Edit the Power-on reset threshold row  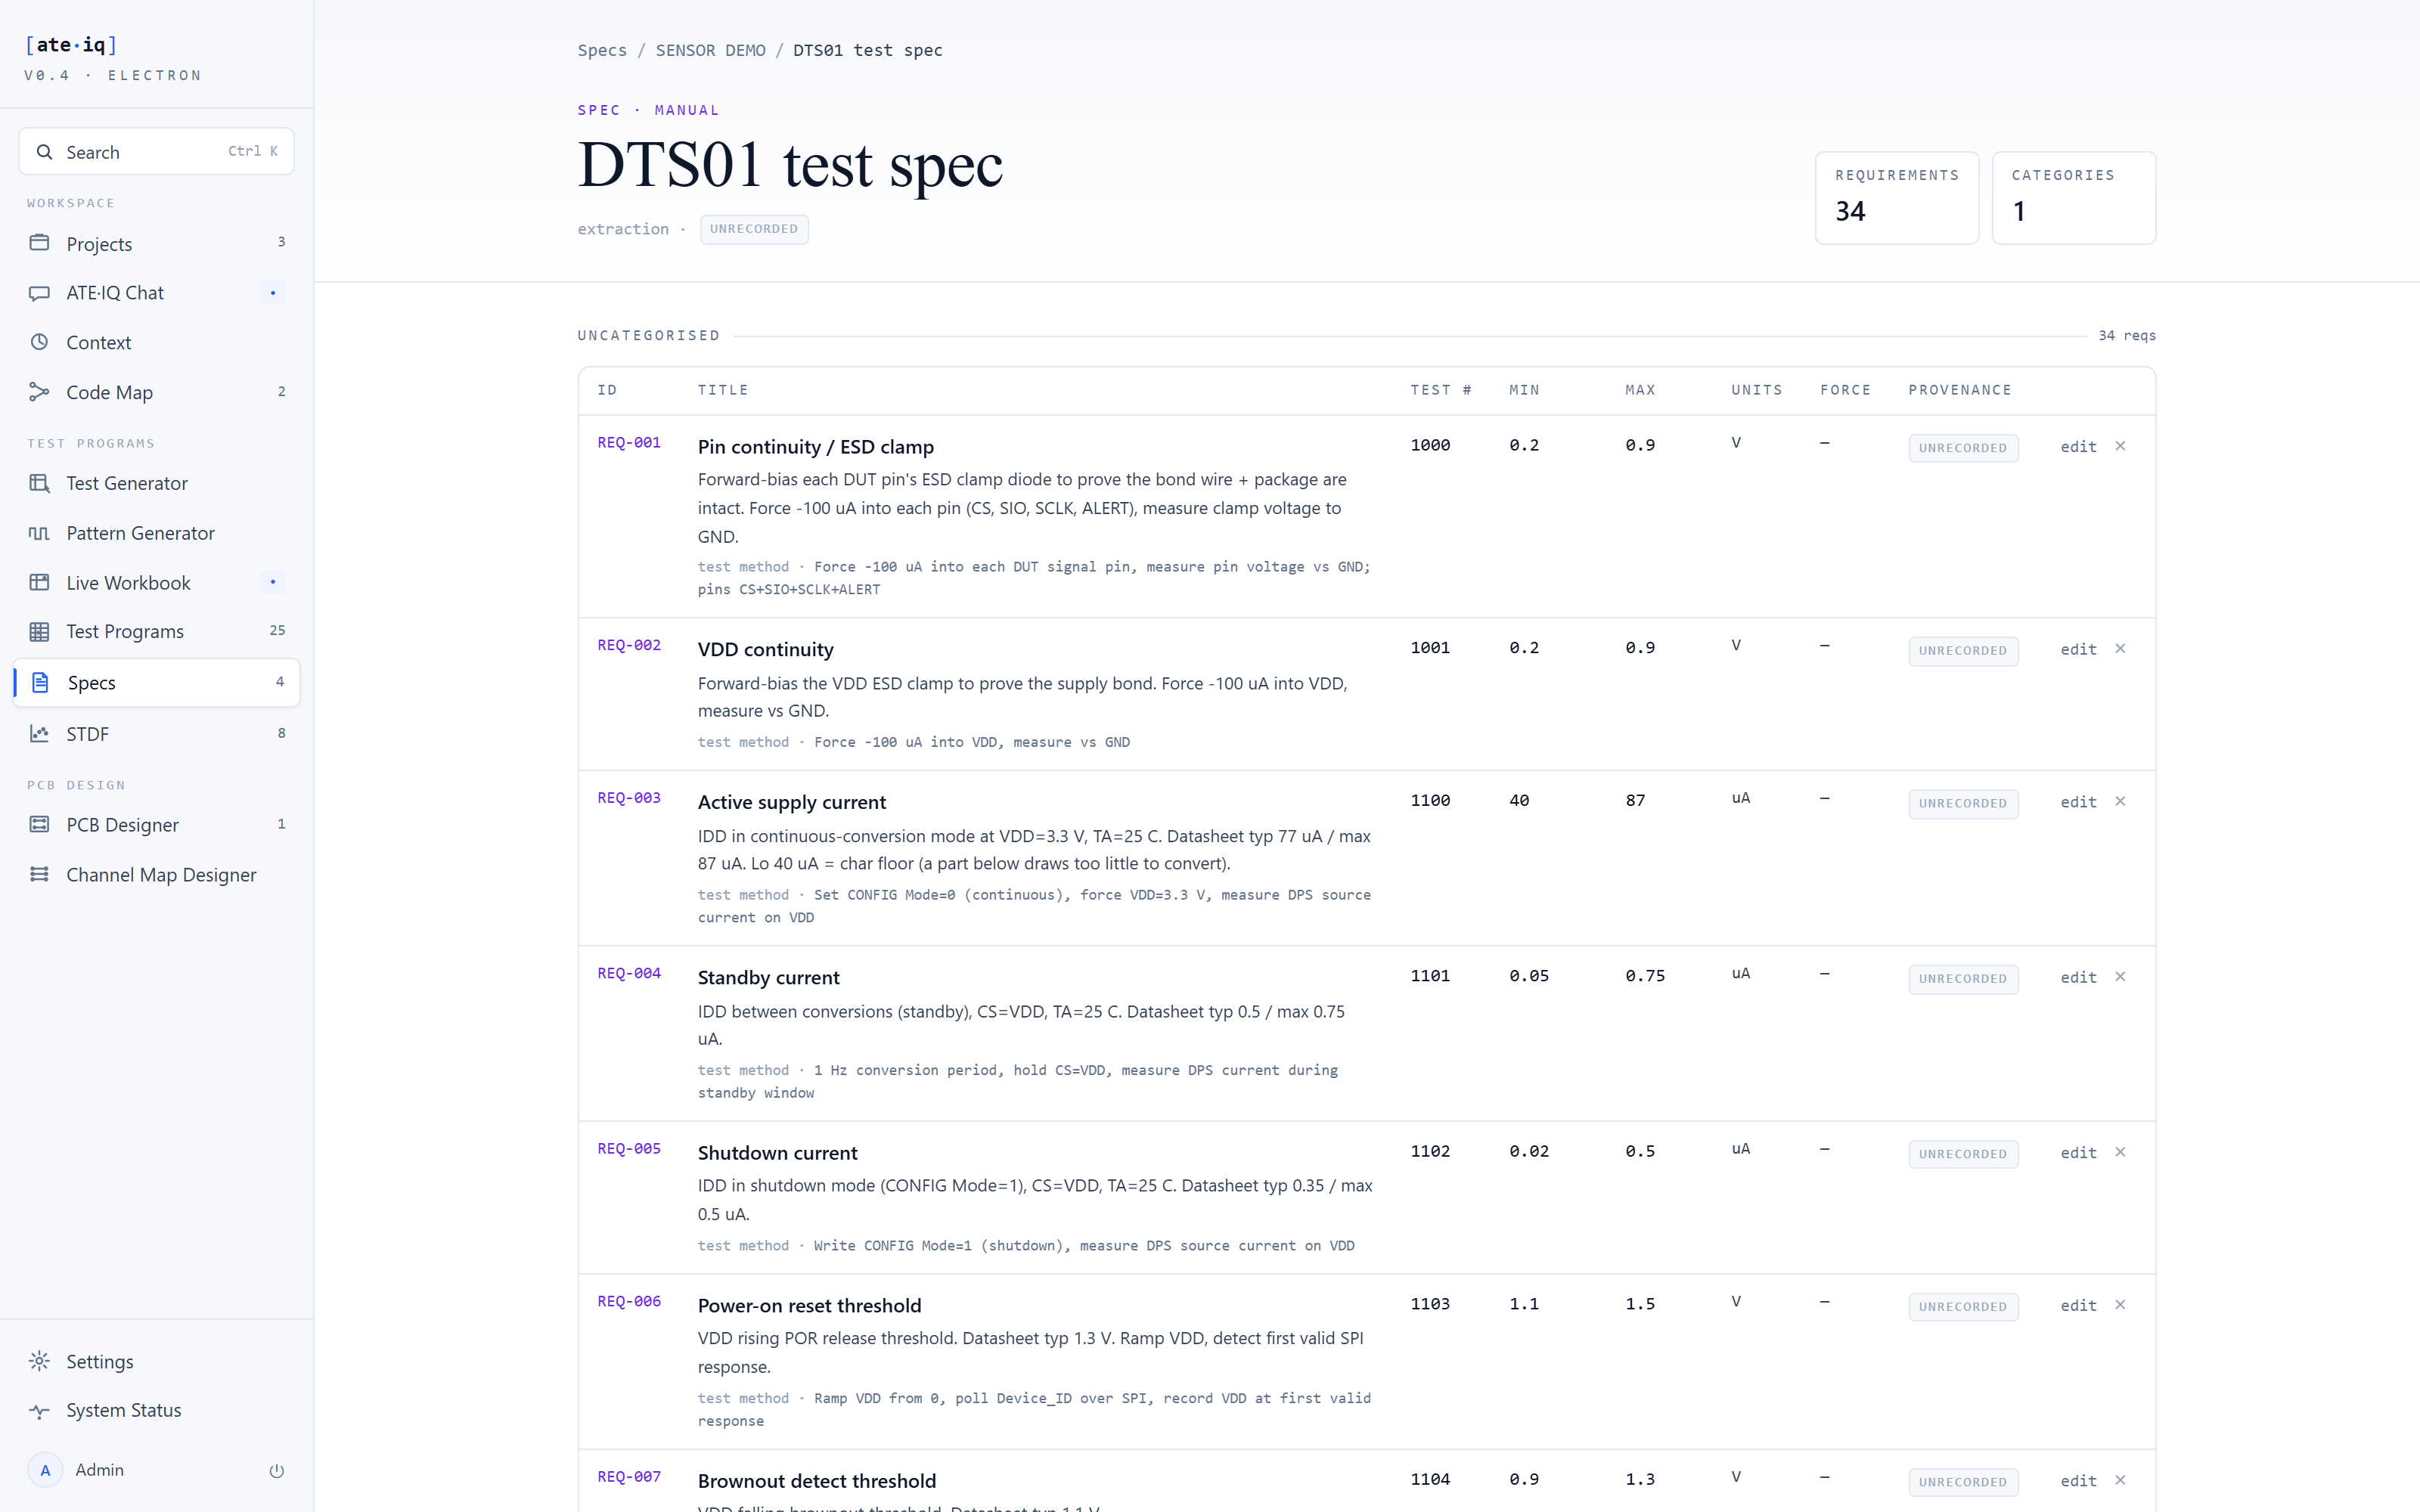(2078, 1305)
